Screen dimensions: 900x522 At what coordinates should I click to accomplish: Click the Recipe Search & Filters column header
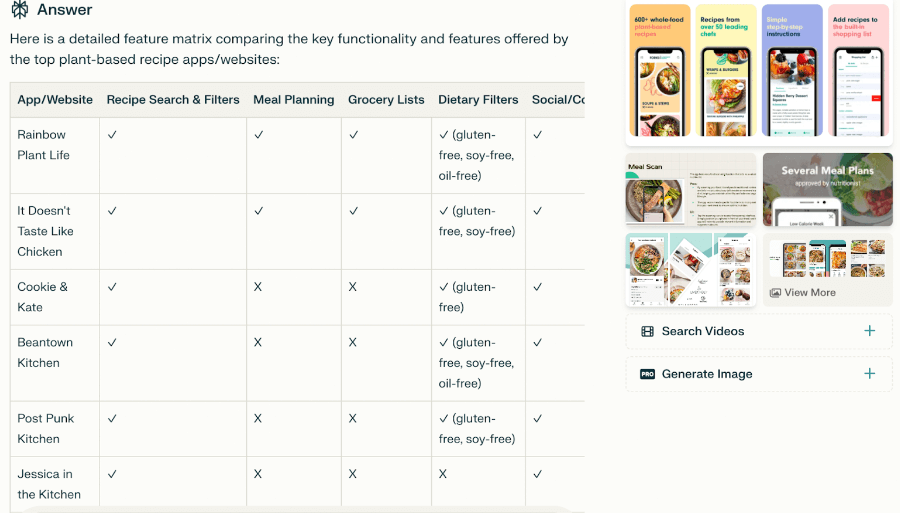pos(173,100)
